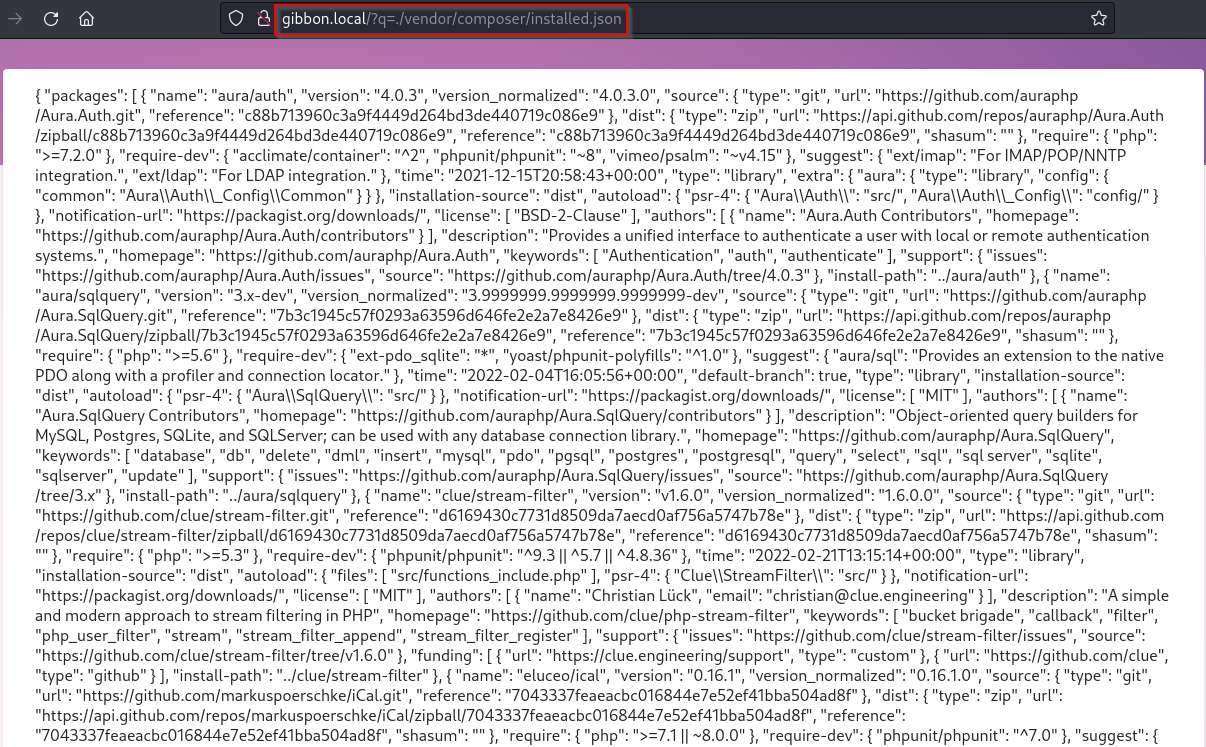Focus the gibbon.local address bar field
This screenshot has width=1206, height=747.
665,18
